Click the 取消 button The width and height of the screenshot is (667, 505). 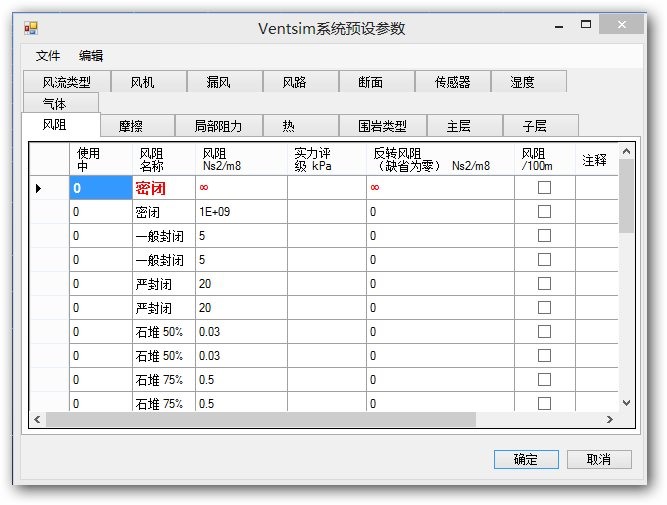point(599,459)
